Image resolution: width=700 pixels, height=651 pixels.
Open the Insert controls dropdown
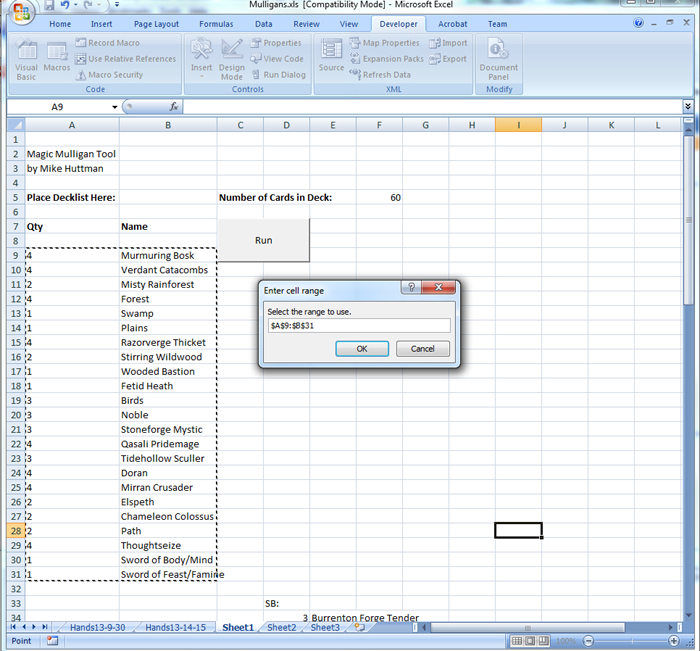coord(201,58)
